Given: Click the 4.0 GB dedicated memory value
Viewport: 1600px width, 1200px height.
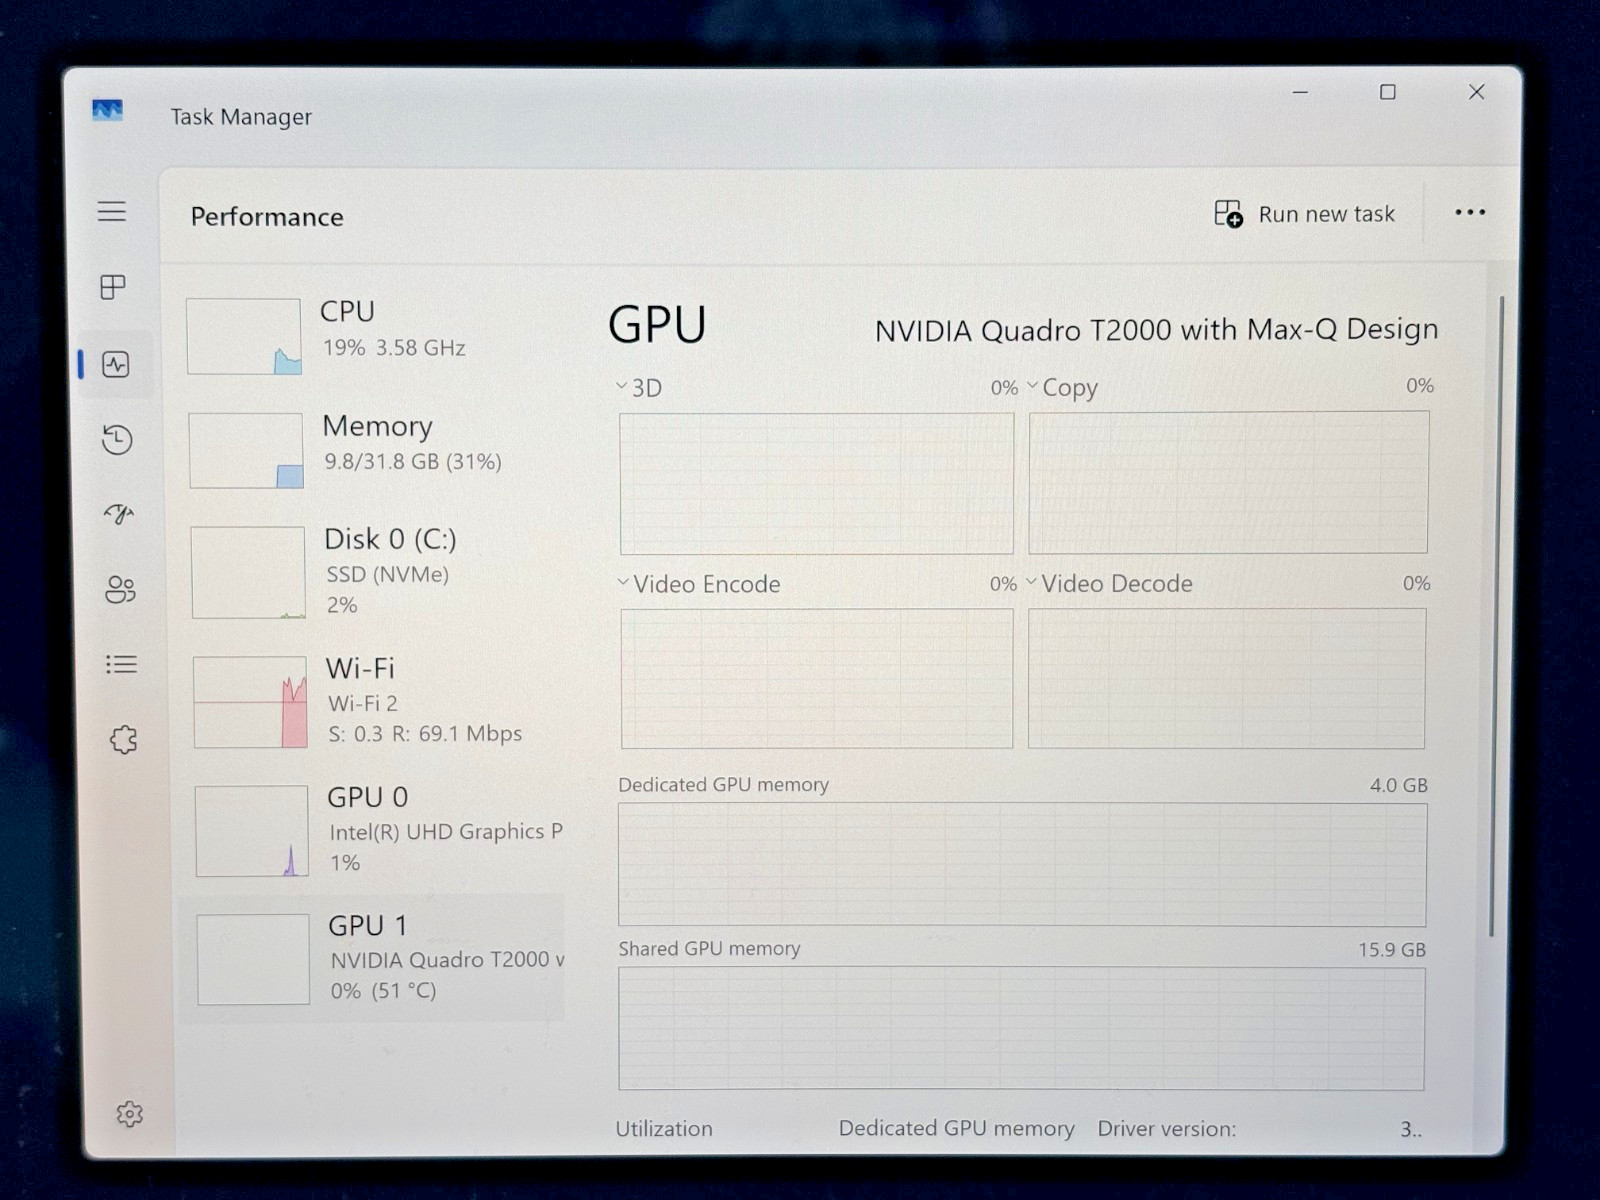Looking at the screenshot, I should pos(1399,786).
